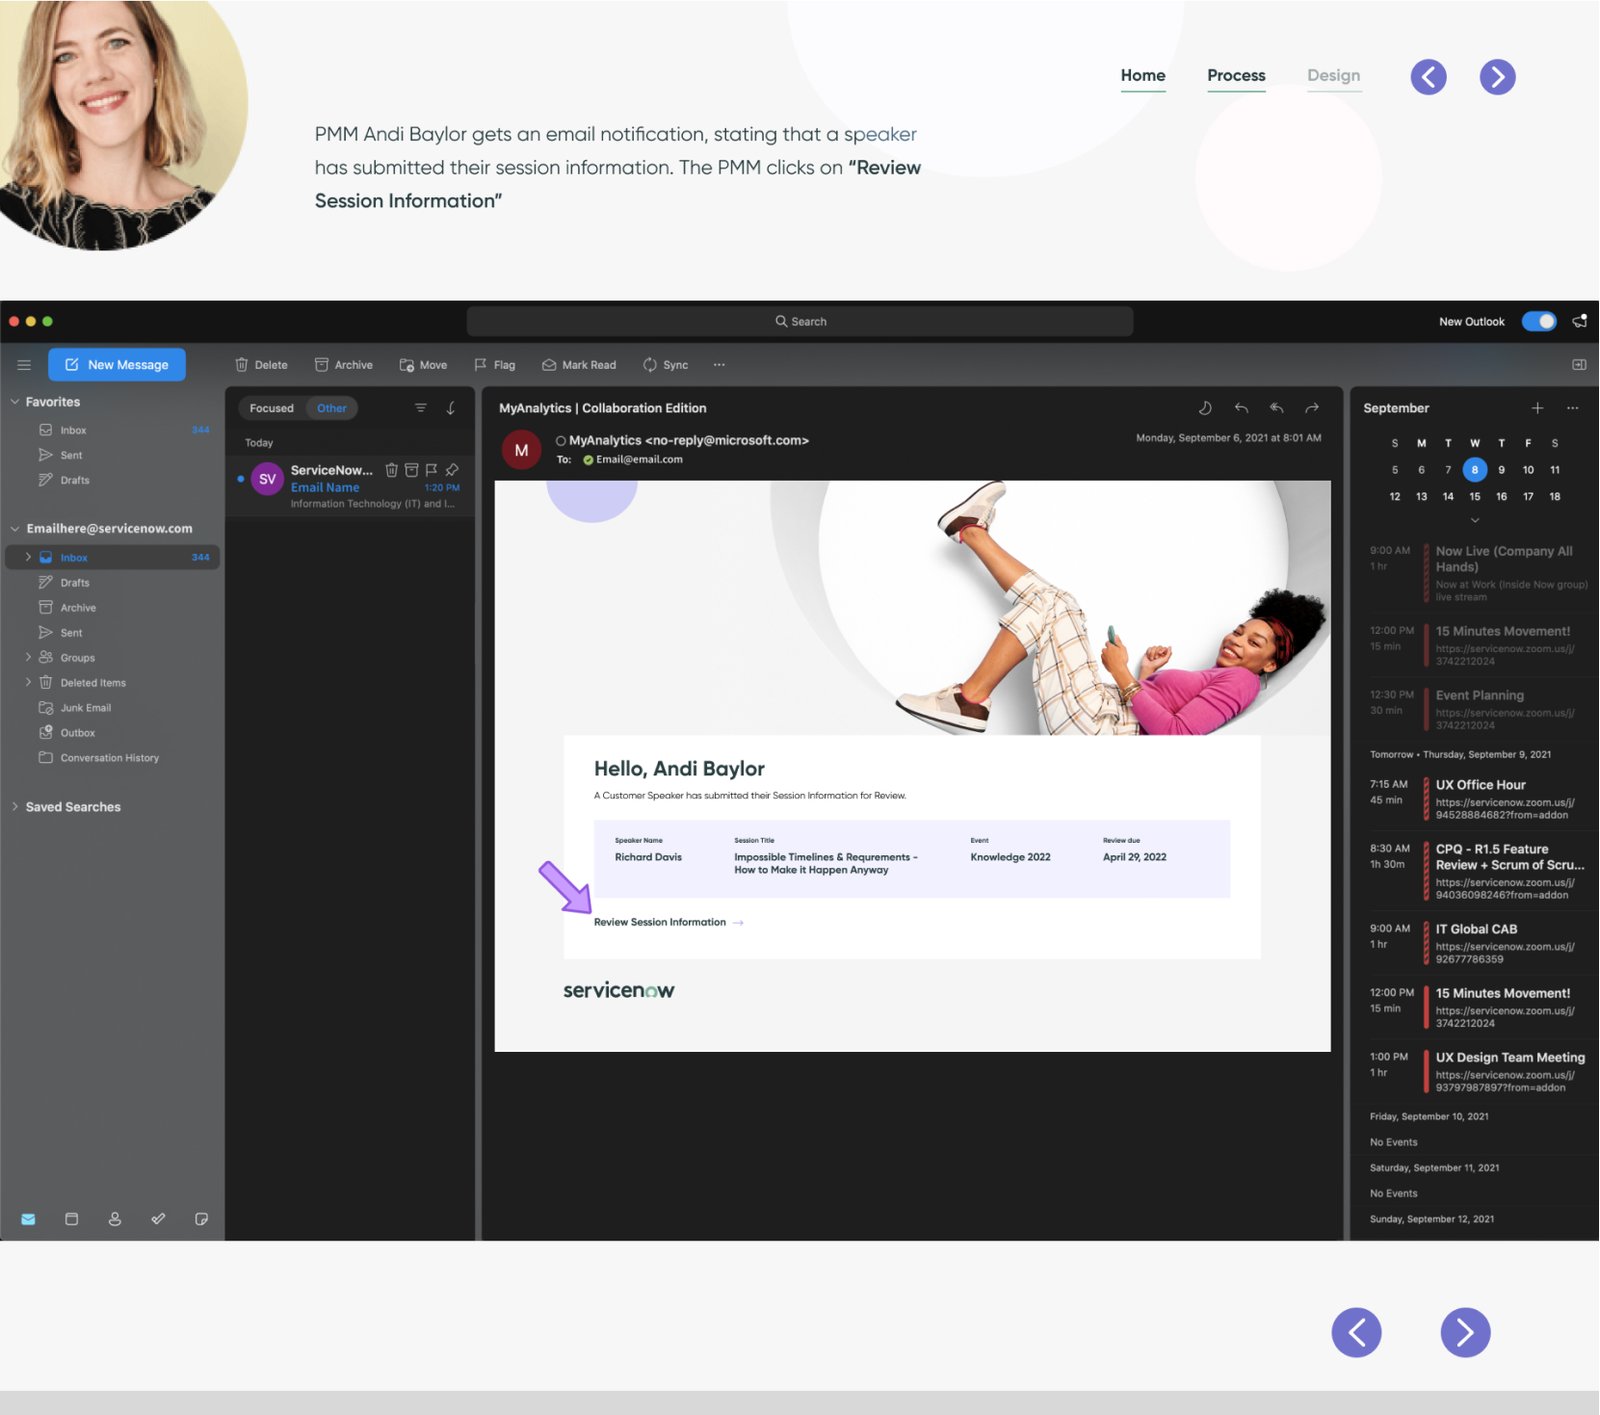Click Review Session Information link
Image resolution: width=1600 pixels, height=1415 pixels.
pos(668,922)
